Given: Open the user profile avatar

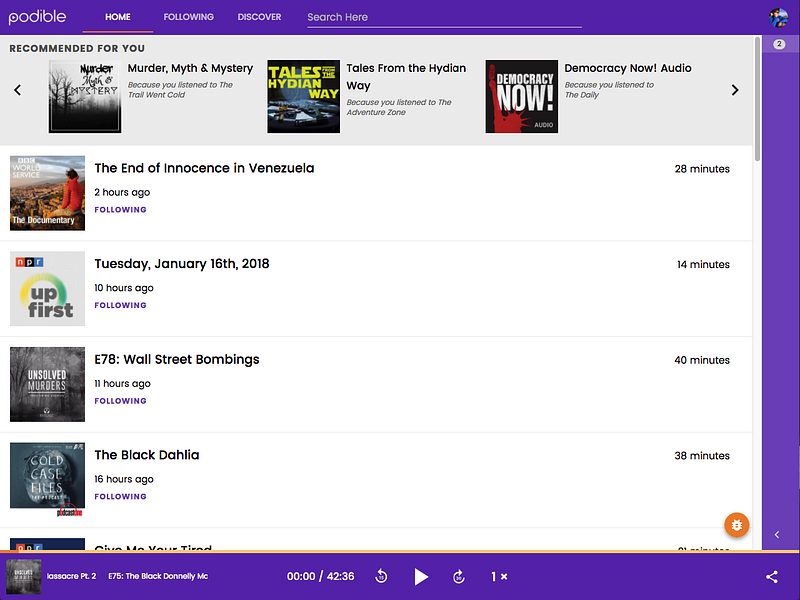Looking at the screenshot, I should pos(779,17).
